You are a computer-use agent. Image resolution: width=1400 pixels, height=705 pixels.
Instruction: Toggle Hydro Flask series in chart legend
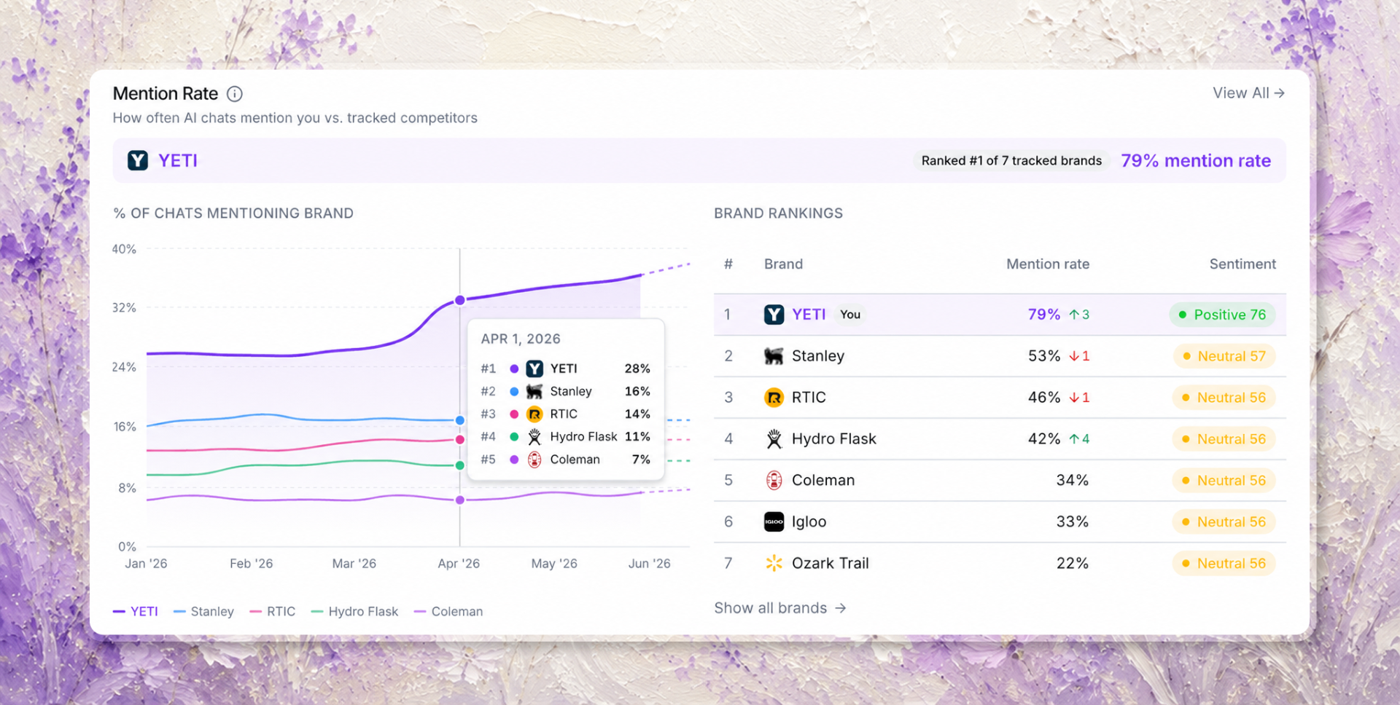click(355, 611)
